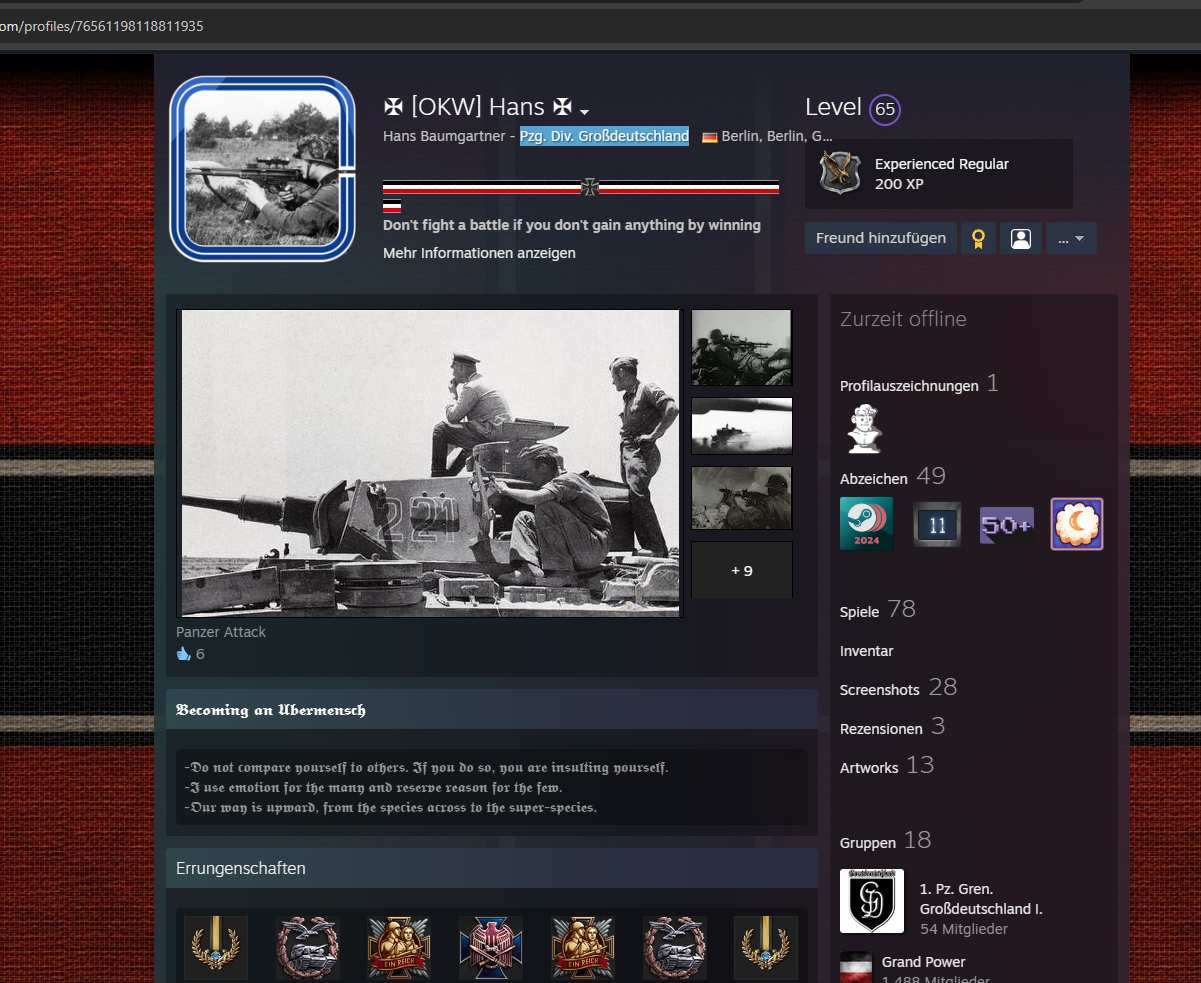Click the browser address bar URL

[102, 26]
